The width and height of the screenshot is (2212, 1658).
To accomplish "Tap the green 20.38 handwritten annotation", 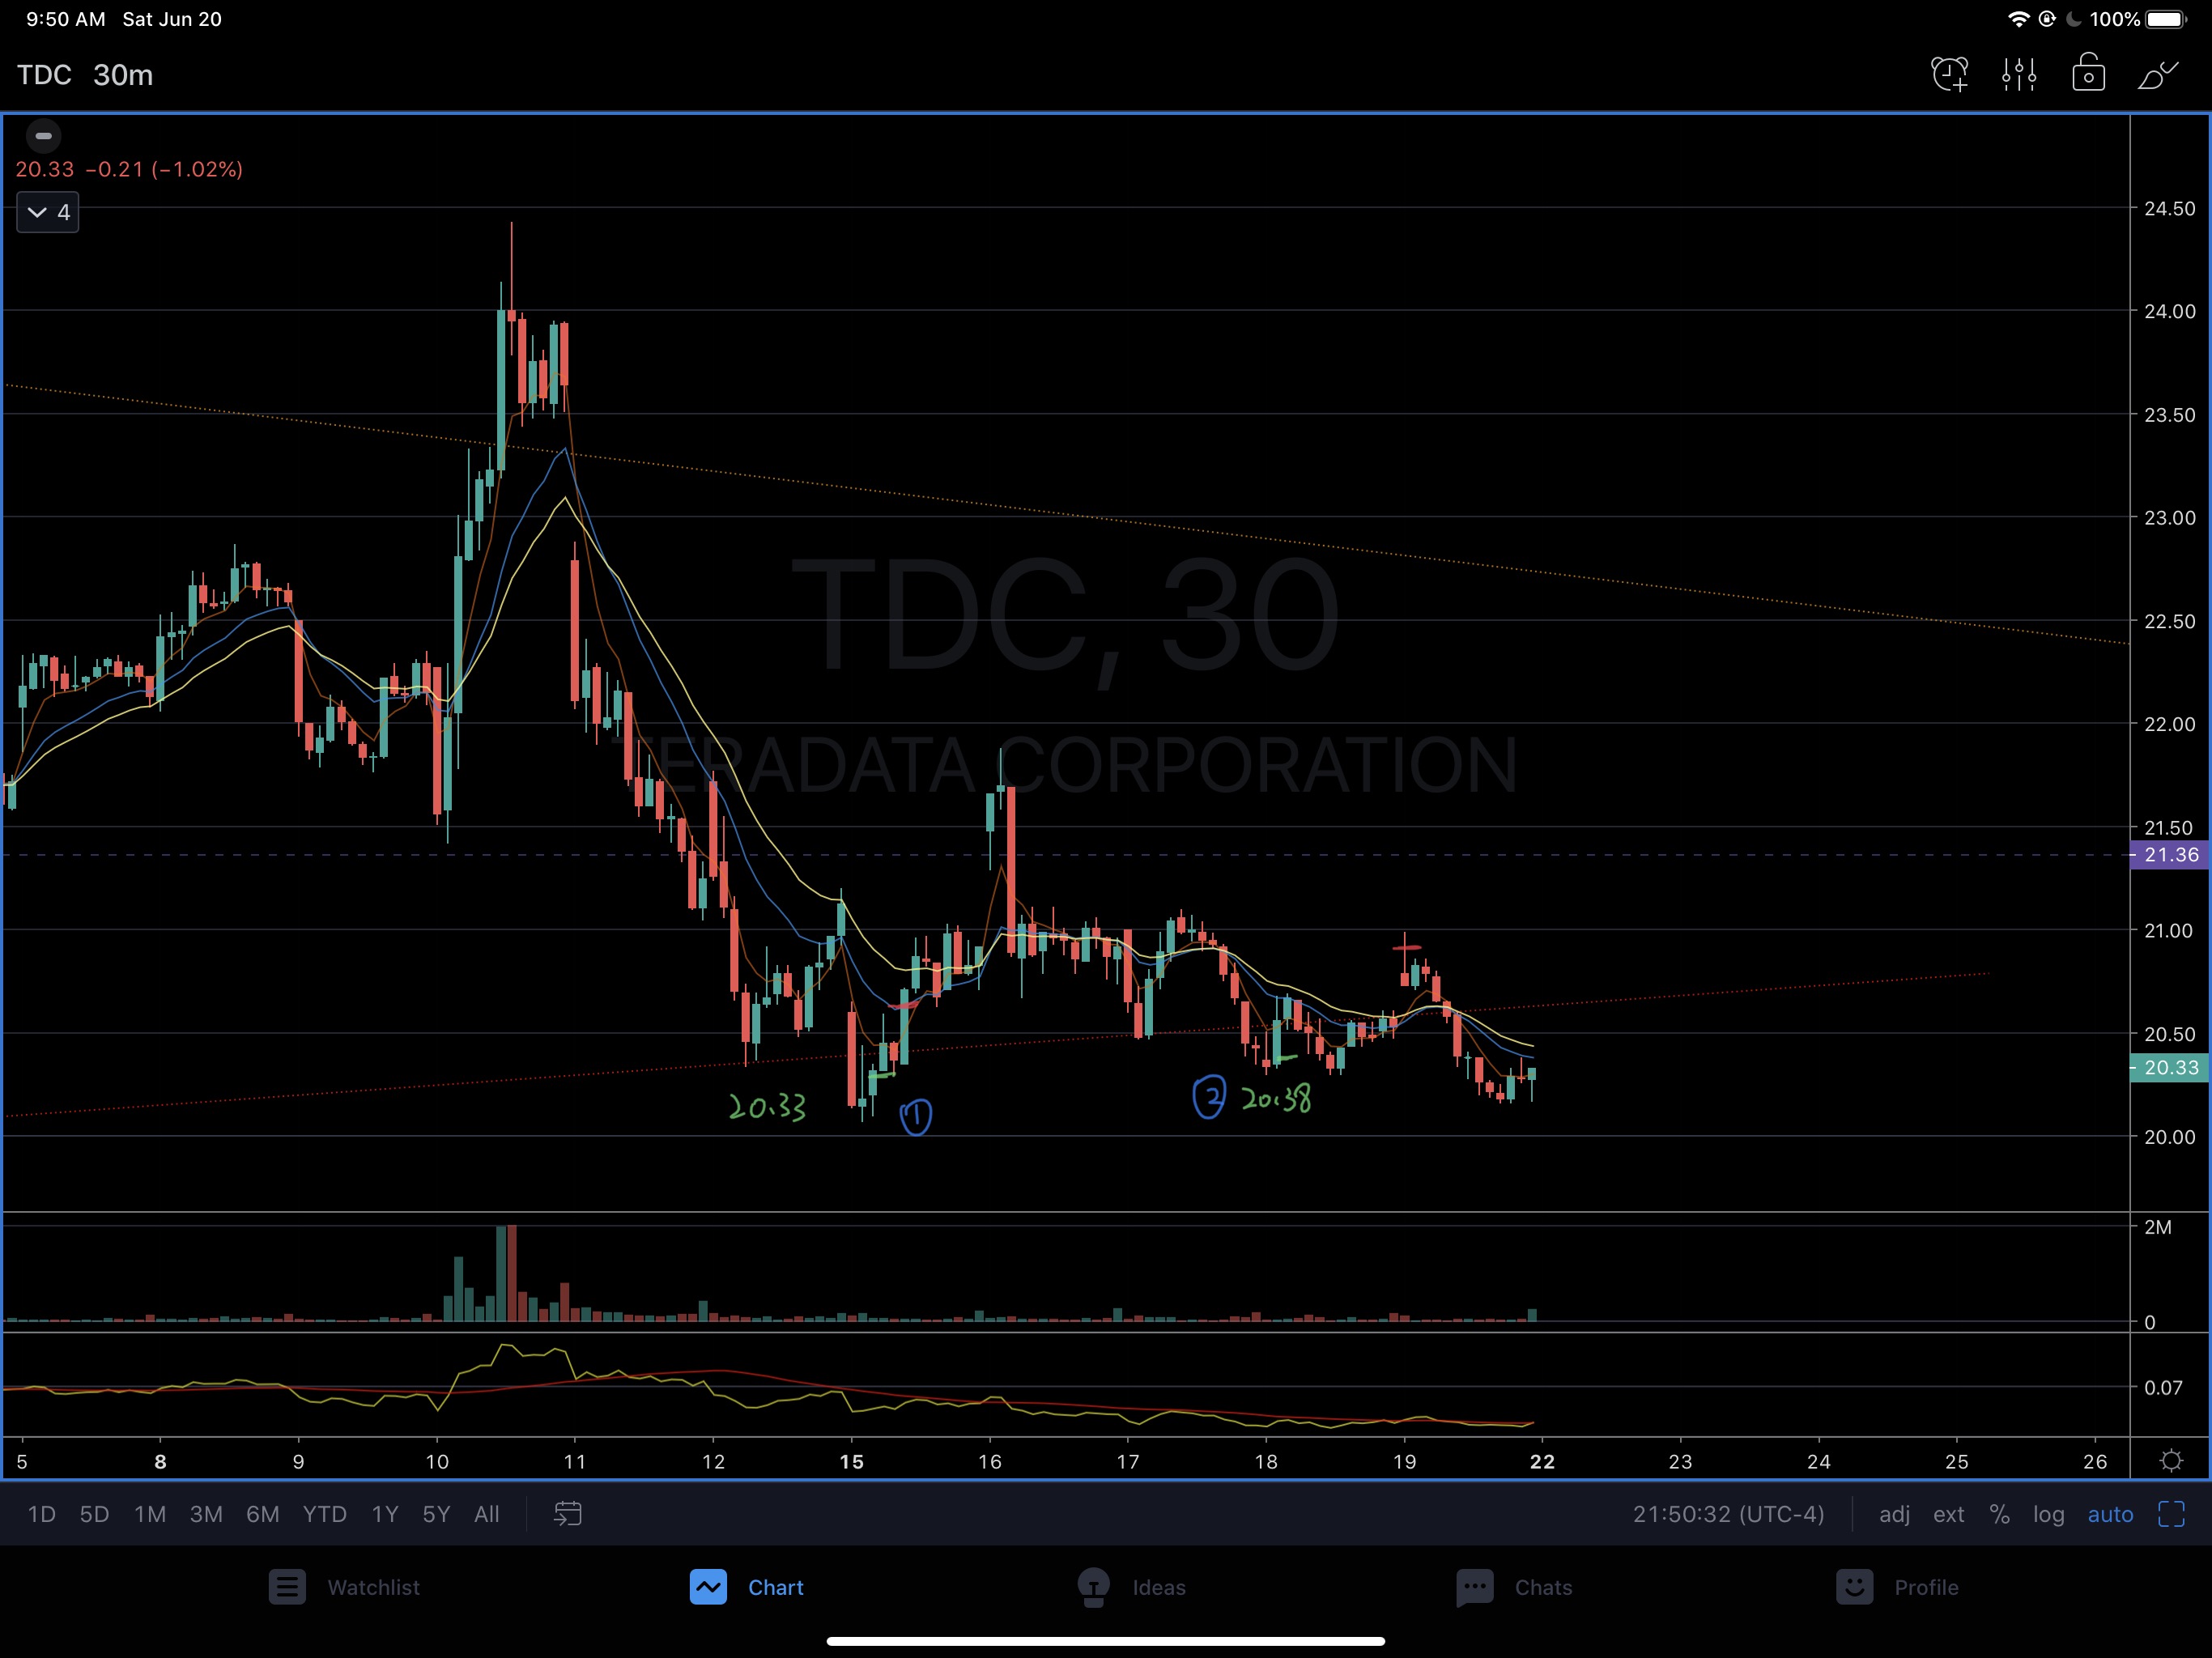I will tap(1276, 1098).
